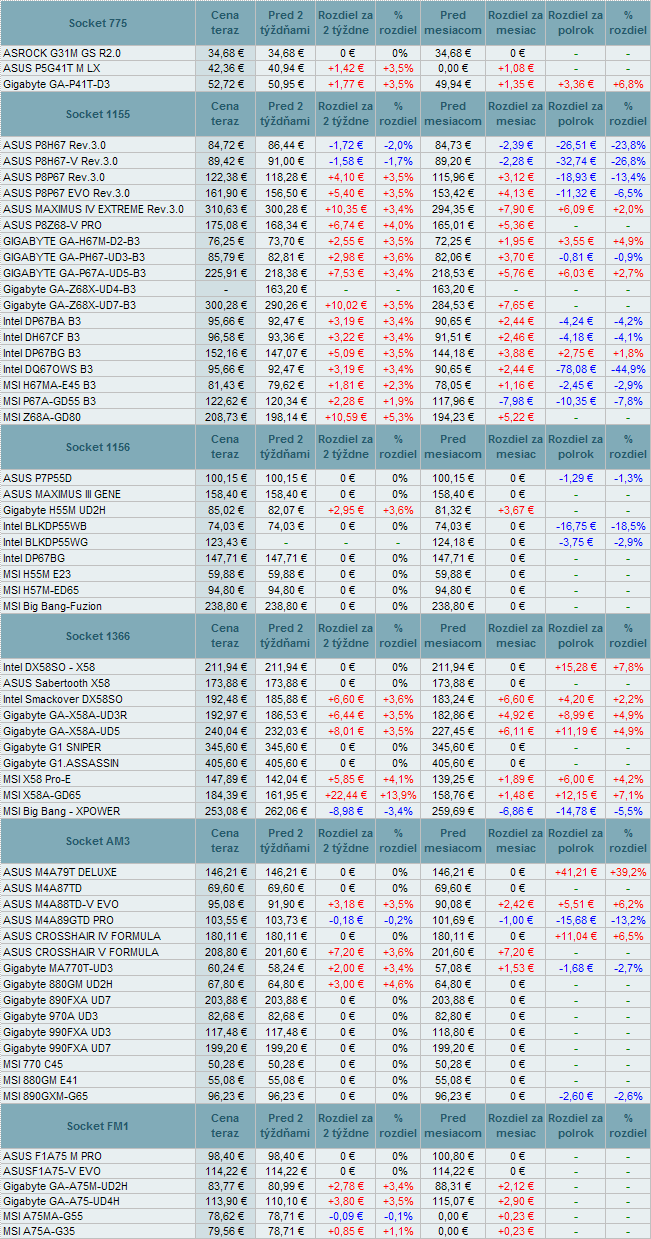The height and width of the screenshot is (1239, 651).
Task: Click ASUSF1A75-V EVO product name
Action: 51,1172
